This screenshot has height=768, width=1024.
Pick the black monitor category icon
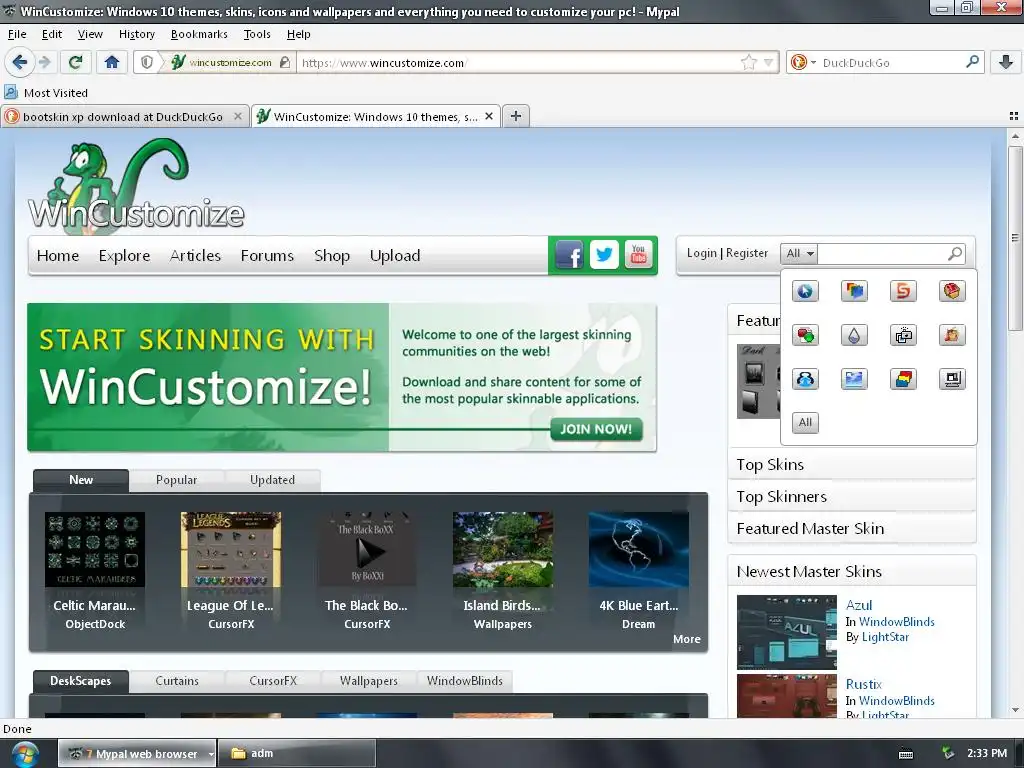point(952,379)
